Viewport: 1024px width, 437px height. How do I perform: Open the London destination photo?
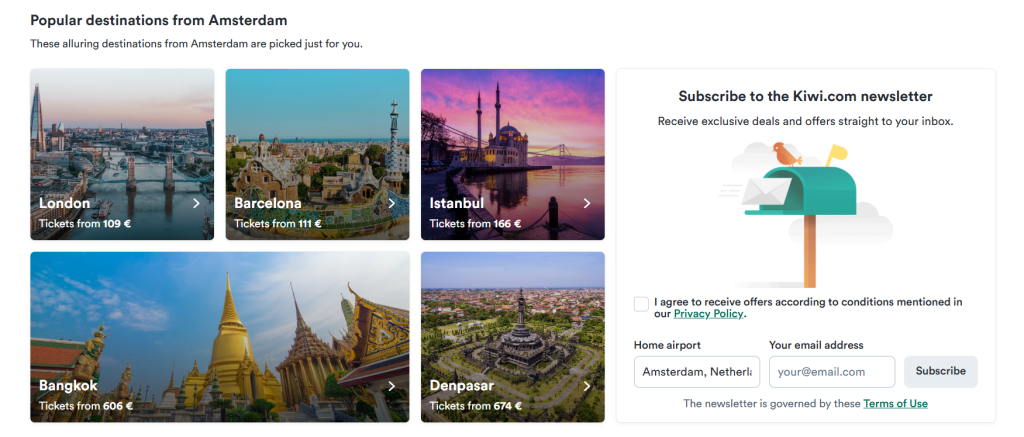coord(122,130)
